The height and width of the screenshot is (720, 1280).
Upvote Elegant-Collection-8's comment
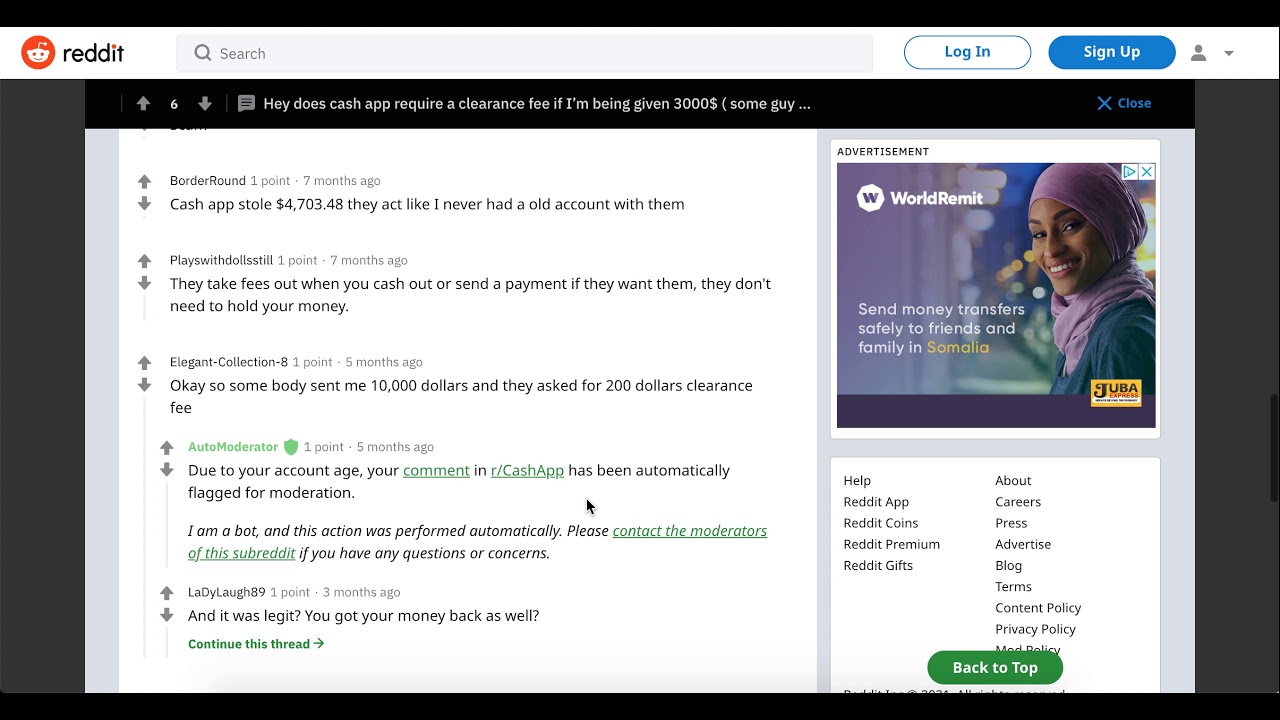coord(144,363)
